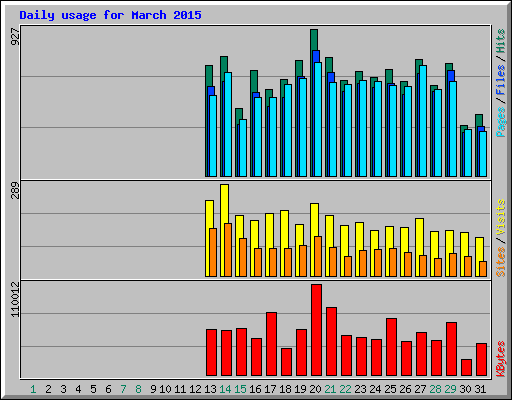512x400 pixels.
Task: Select day 7 on the x-axis
Action: pos(123,389)
